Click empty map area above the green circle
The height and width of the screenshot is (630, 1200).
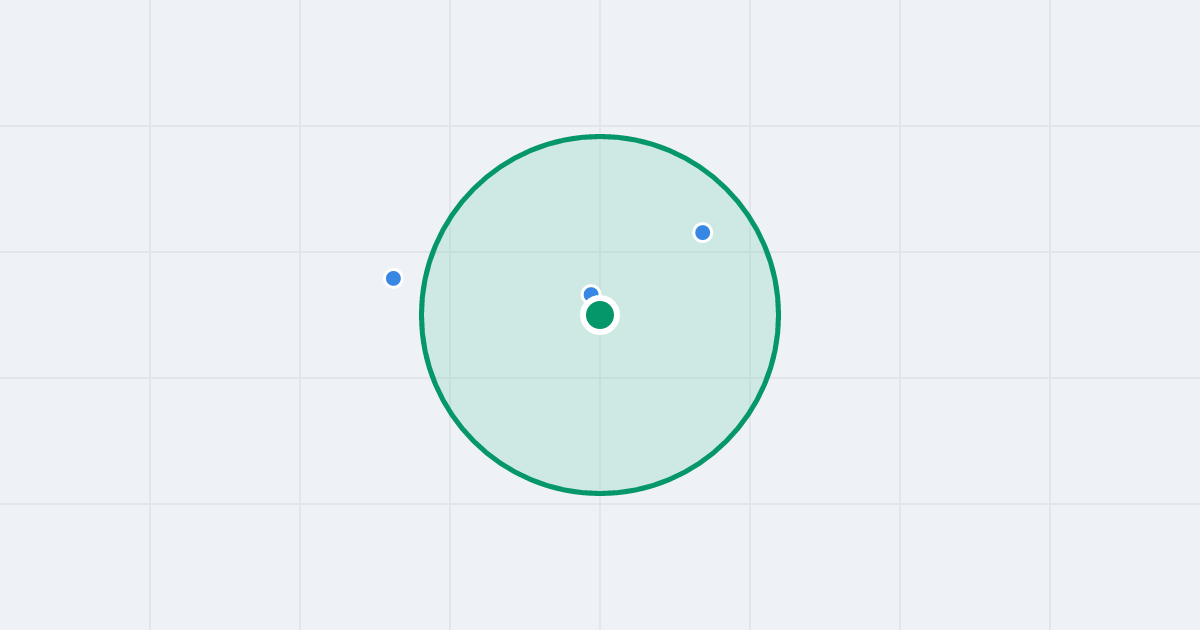pyautogui.click(x=600, y=65)
